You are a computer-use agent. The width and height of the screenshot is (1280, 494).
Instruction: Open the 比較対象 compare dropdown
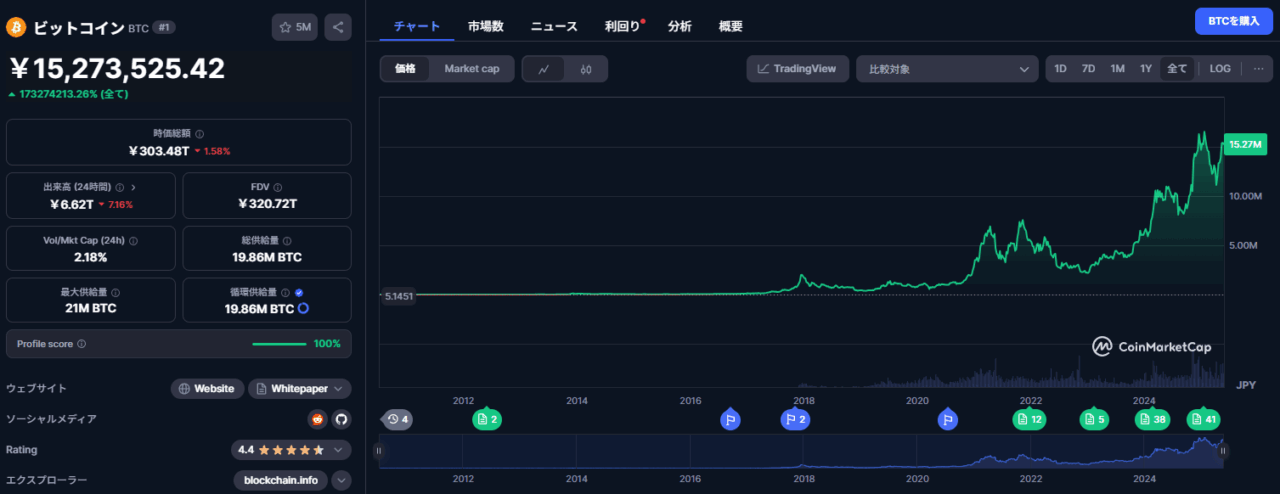(947, 69)
